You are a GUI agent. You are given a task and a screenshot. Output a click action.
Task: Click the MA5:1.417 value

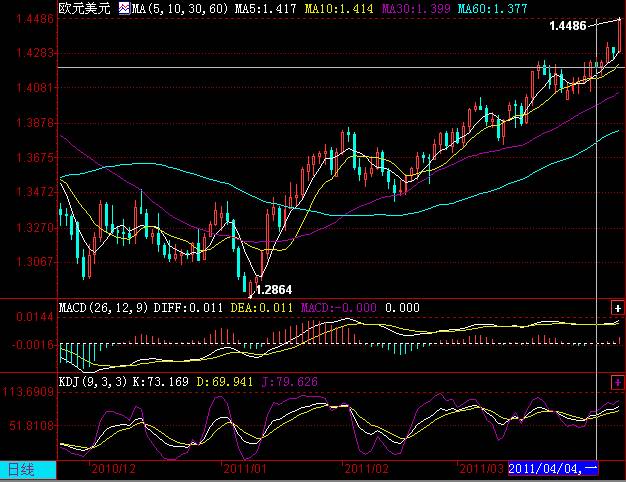point(265,8)
